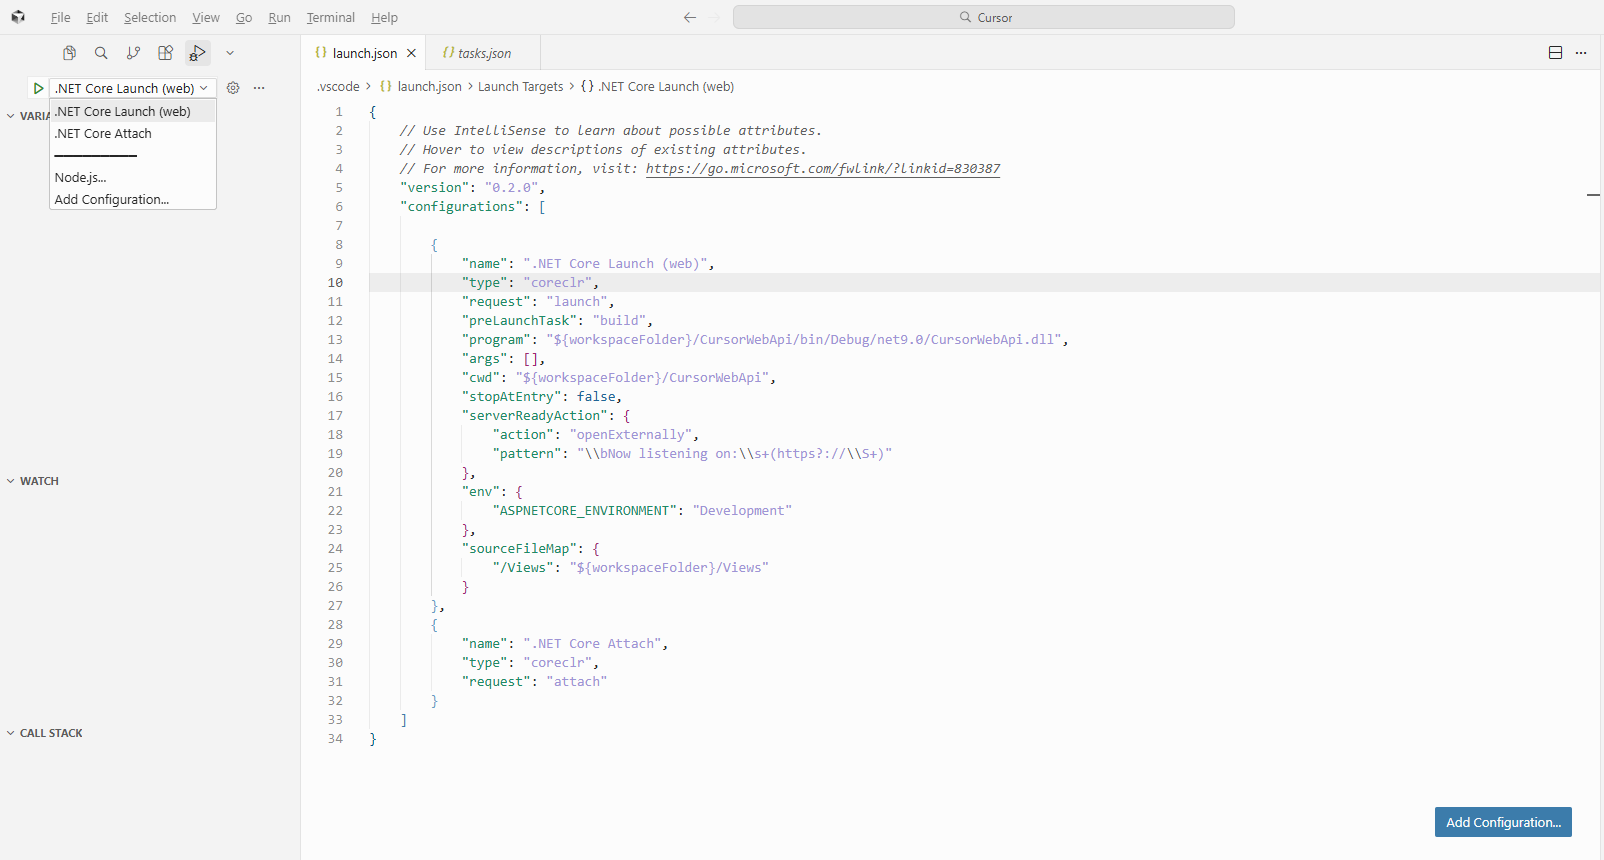Click the Cursor search command box
Image resolution: width=1604 pixels, height=860 pixels.
[983, 17]
